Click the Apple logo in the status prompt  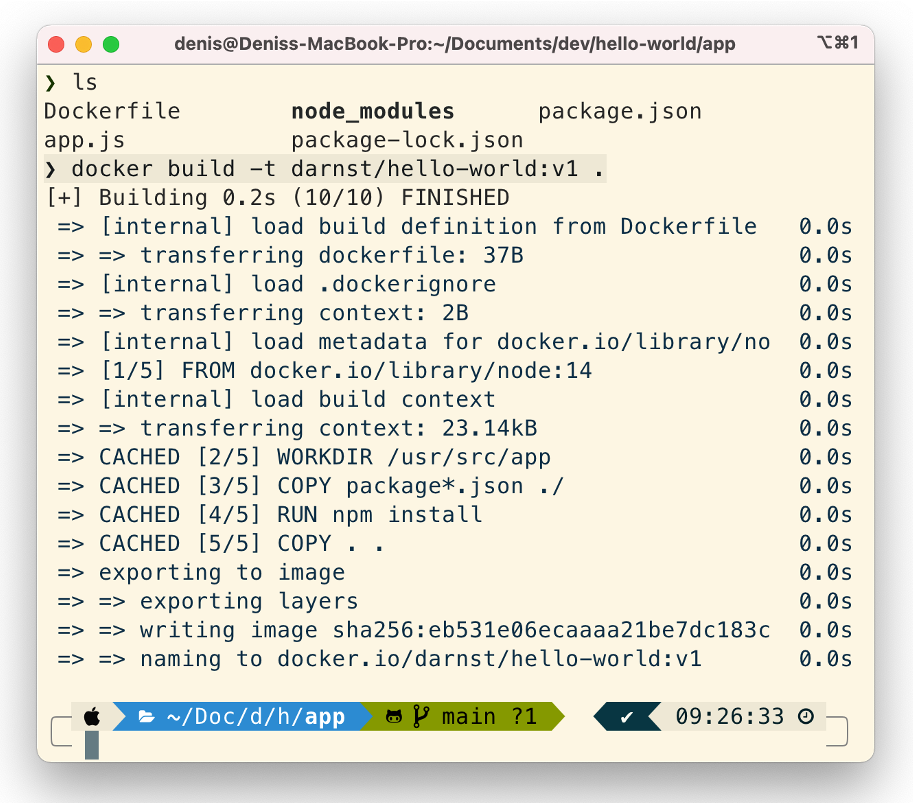point(92,716)
